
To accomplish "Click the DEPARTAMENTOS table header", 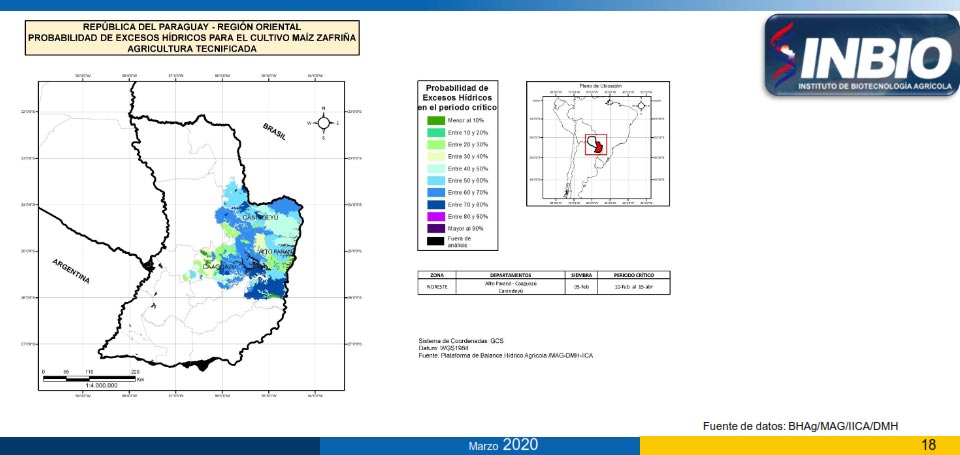I will [511, 274].
